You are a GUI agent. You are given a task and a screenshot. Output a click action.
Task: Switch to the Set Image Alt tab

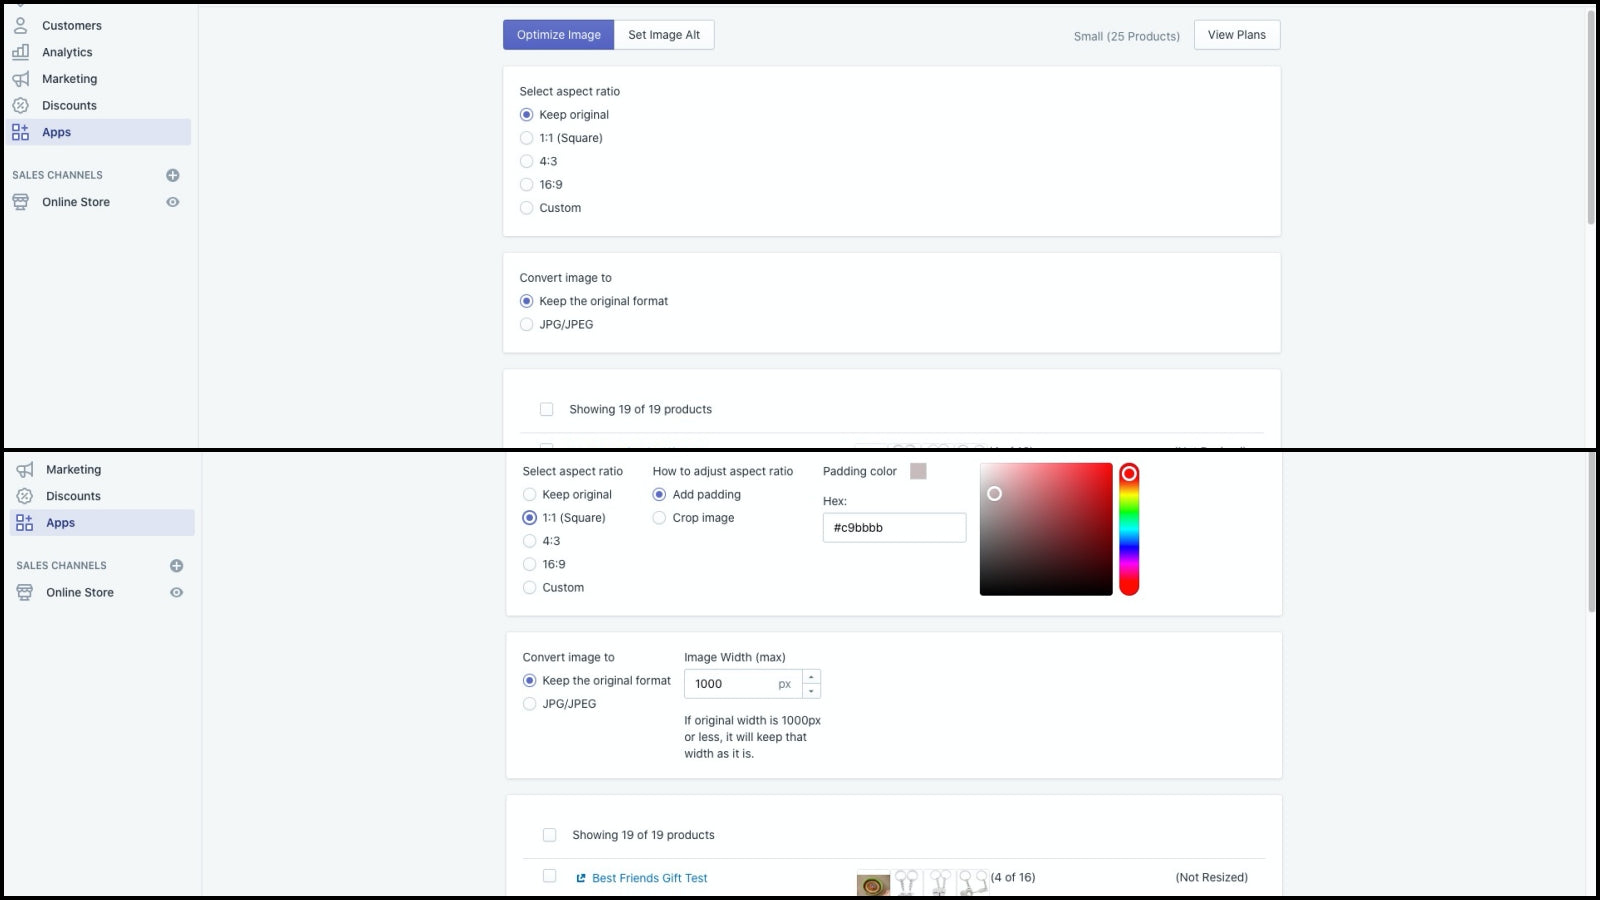coord(663,34)
